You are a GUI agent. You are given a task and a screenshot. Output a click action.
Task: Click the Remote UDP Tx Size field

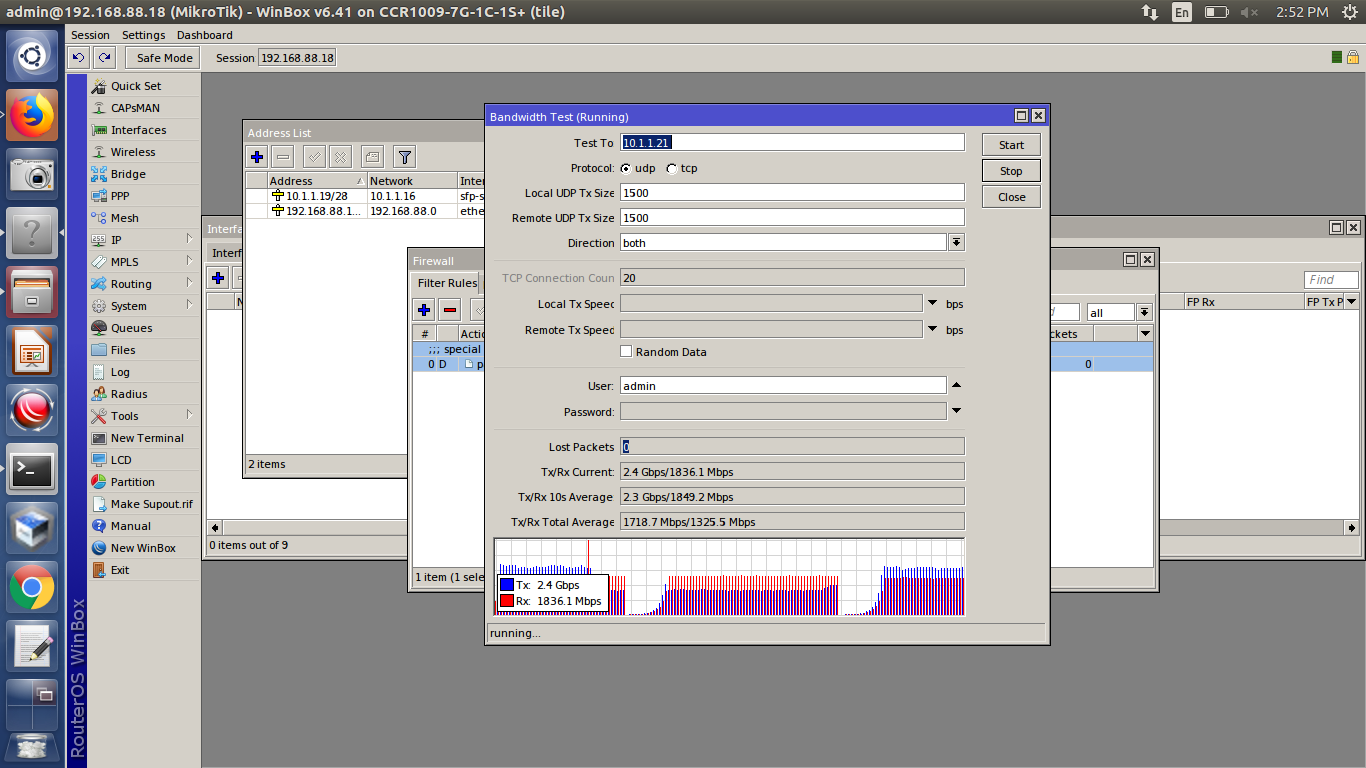click(792, 217)
